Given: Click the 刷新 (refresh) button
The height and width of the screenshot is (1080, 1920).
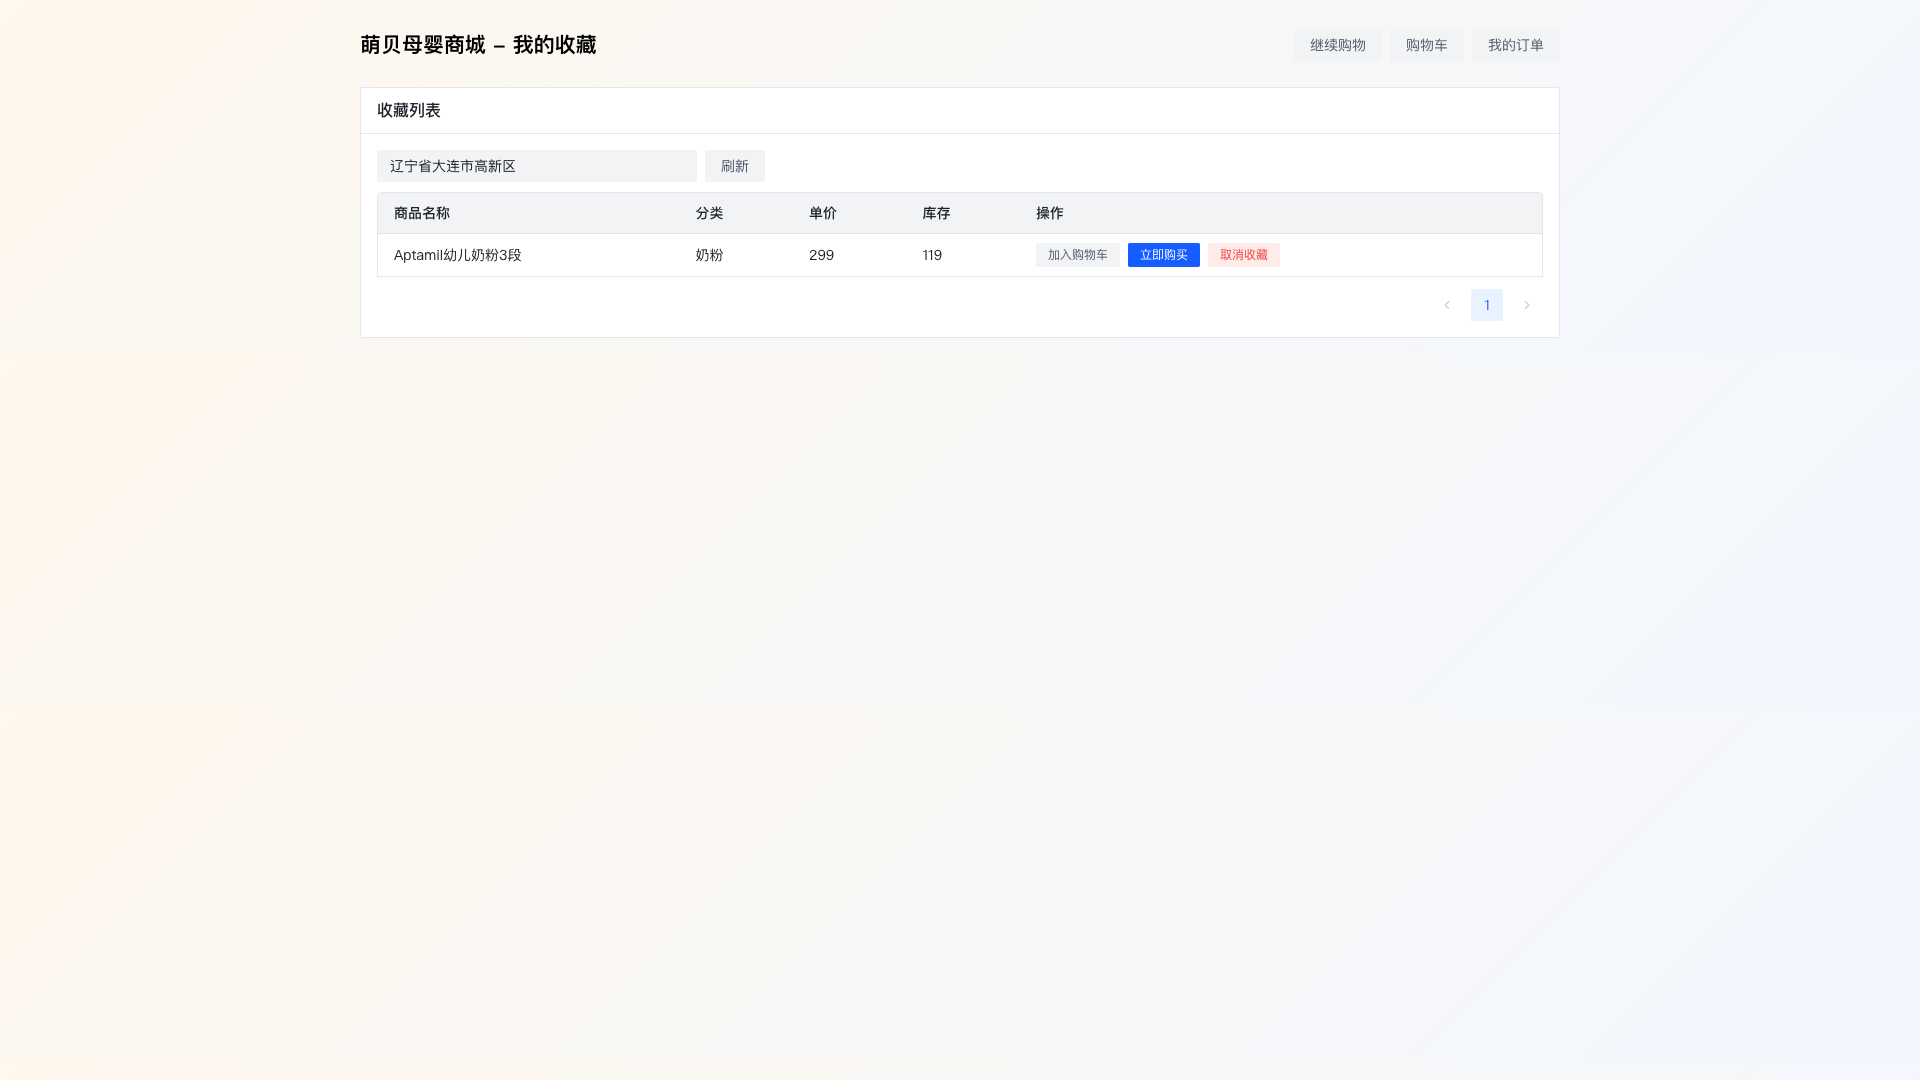Looking at the screenshot, I should pos(734,166).
